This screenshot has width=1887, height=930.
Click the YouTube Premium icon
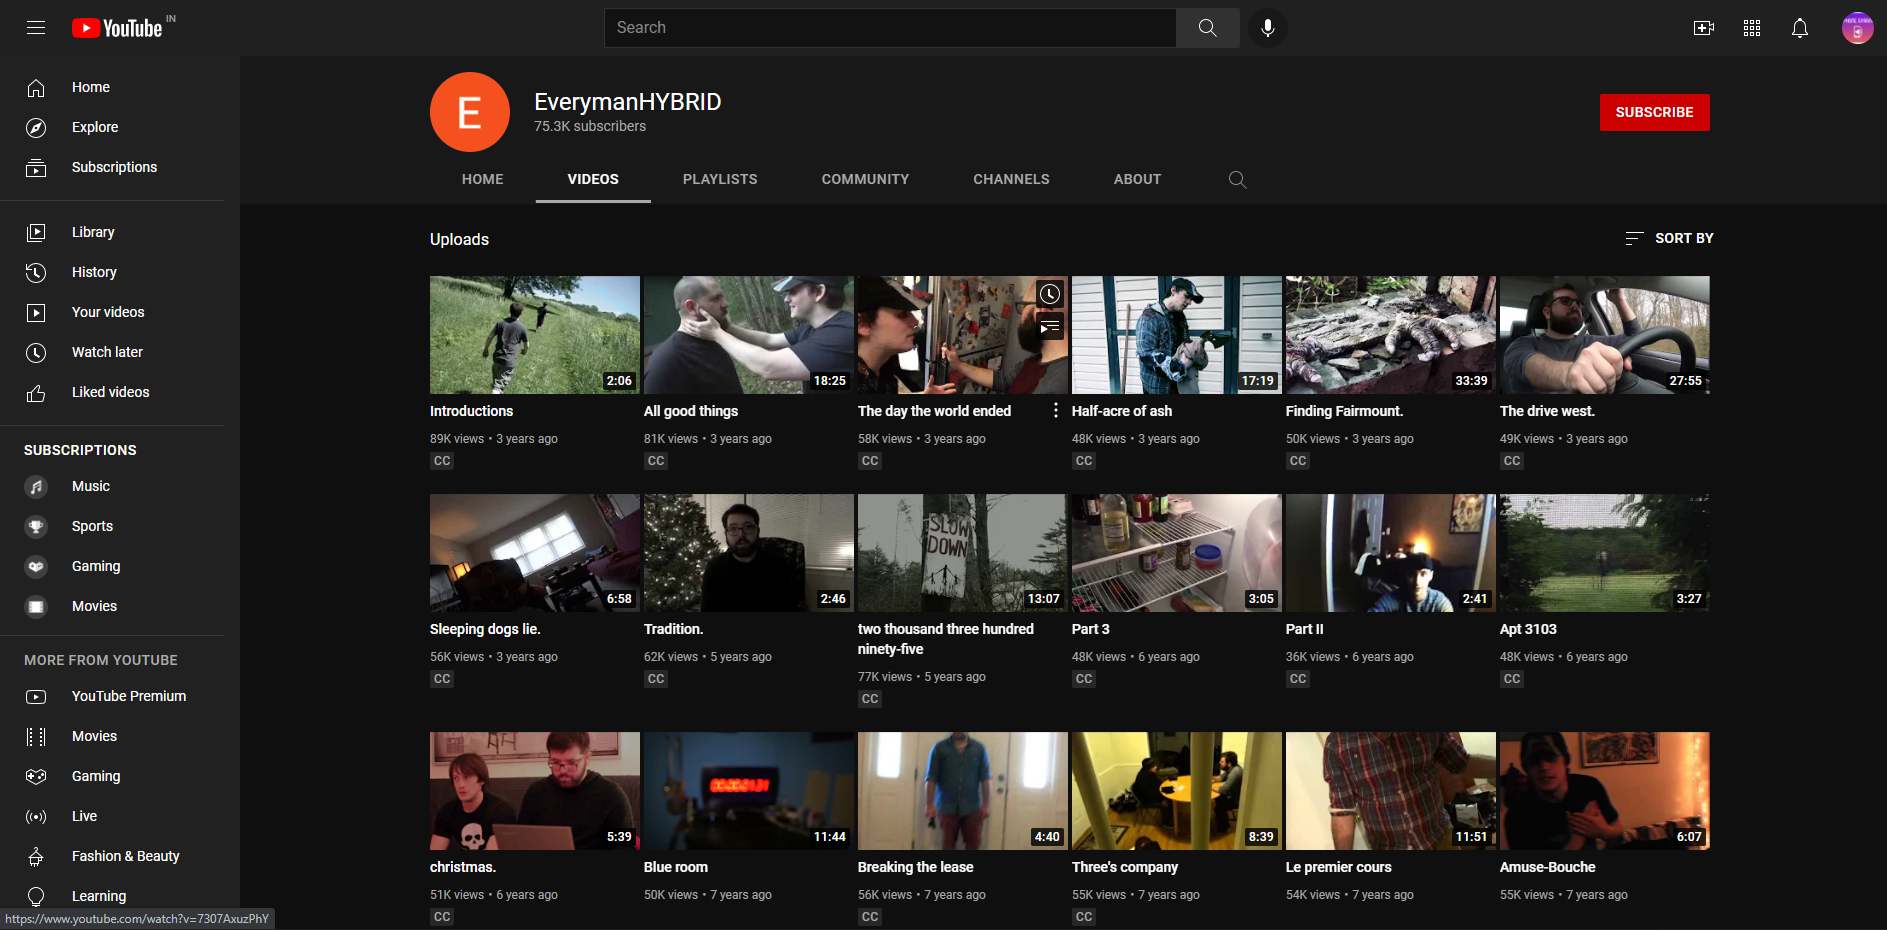(x=36, y=697)
